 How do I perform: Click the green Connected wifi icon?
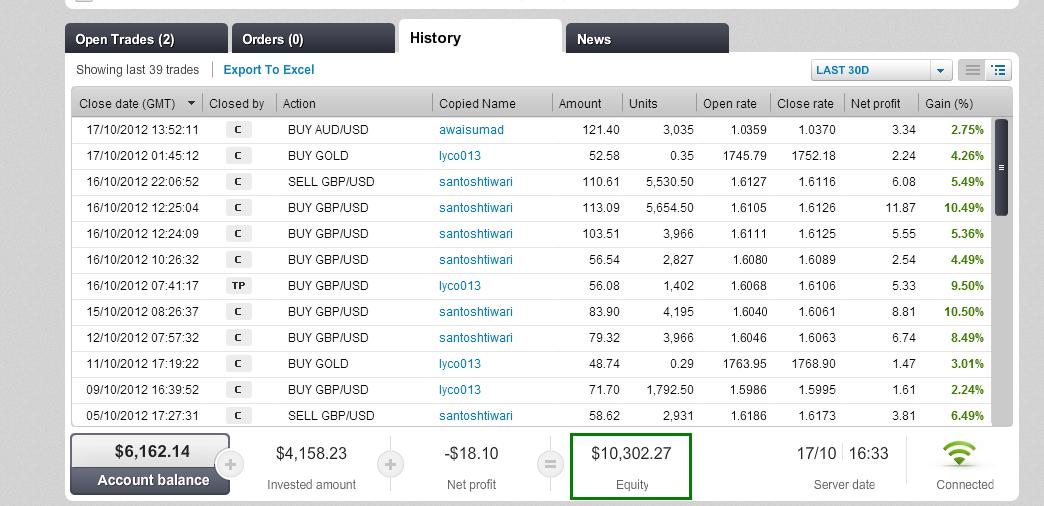tap(959, 455)
